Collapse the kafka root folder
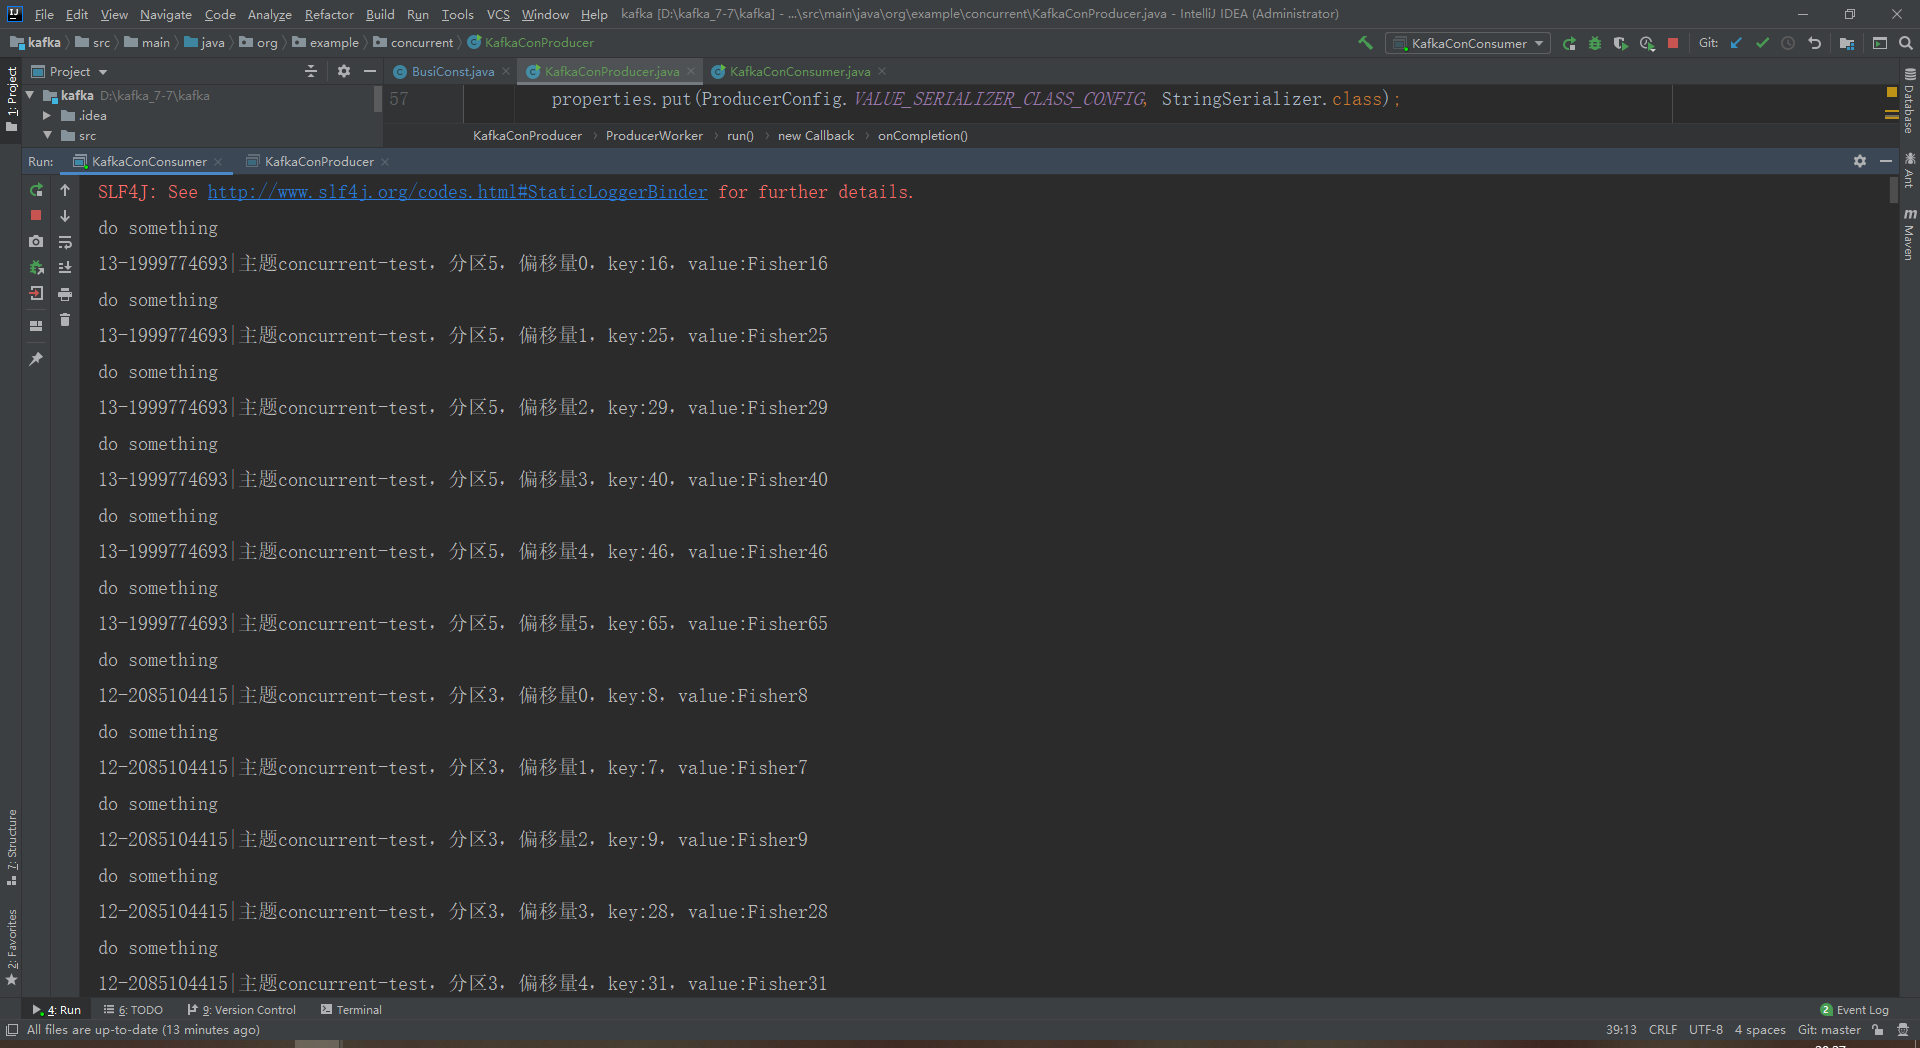The height and width of the screenshot is (1048, 1920). pos(30,95)
